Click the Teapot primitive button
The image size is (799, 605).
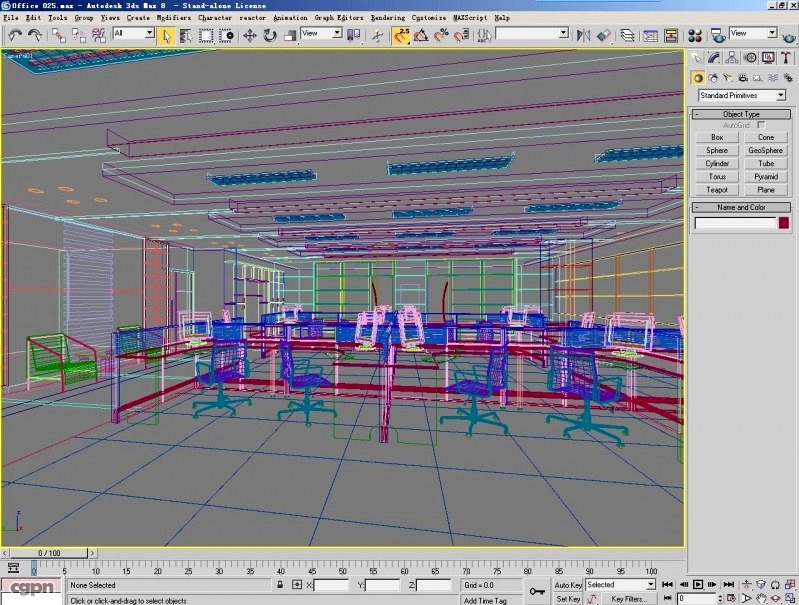coord(717,190)
